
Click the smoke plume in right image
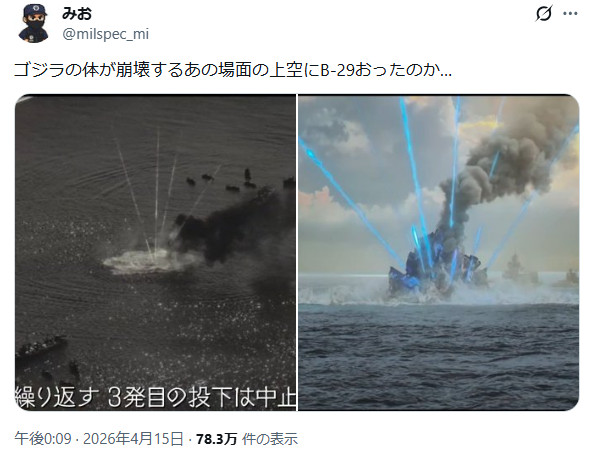[503, 166]
